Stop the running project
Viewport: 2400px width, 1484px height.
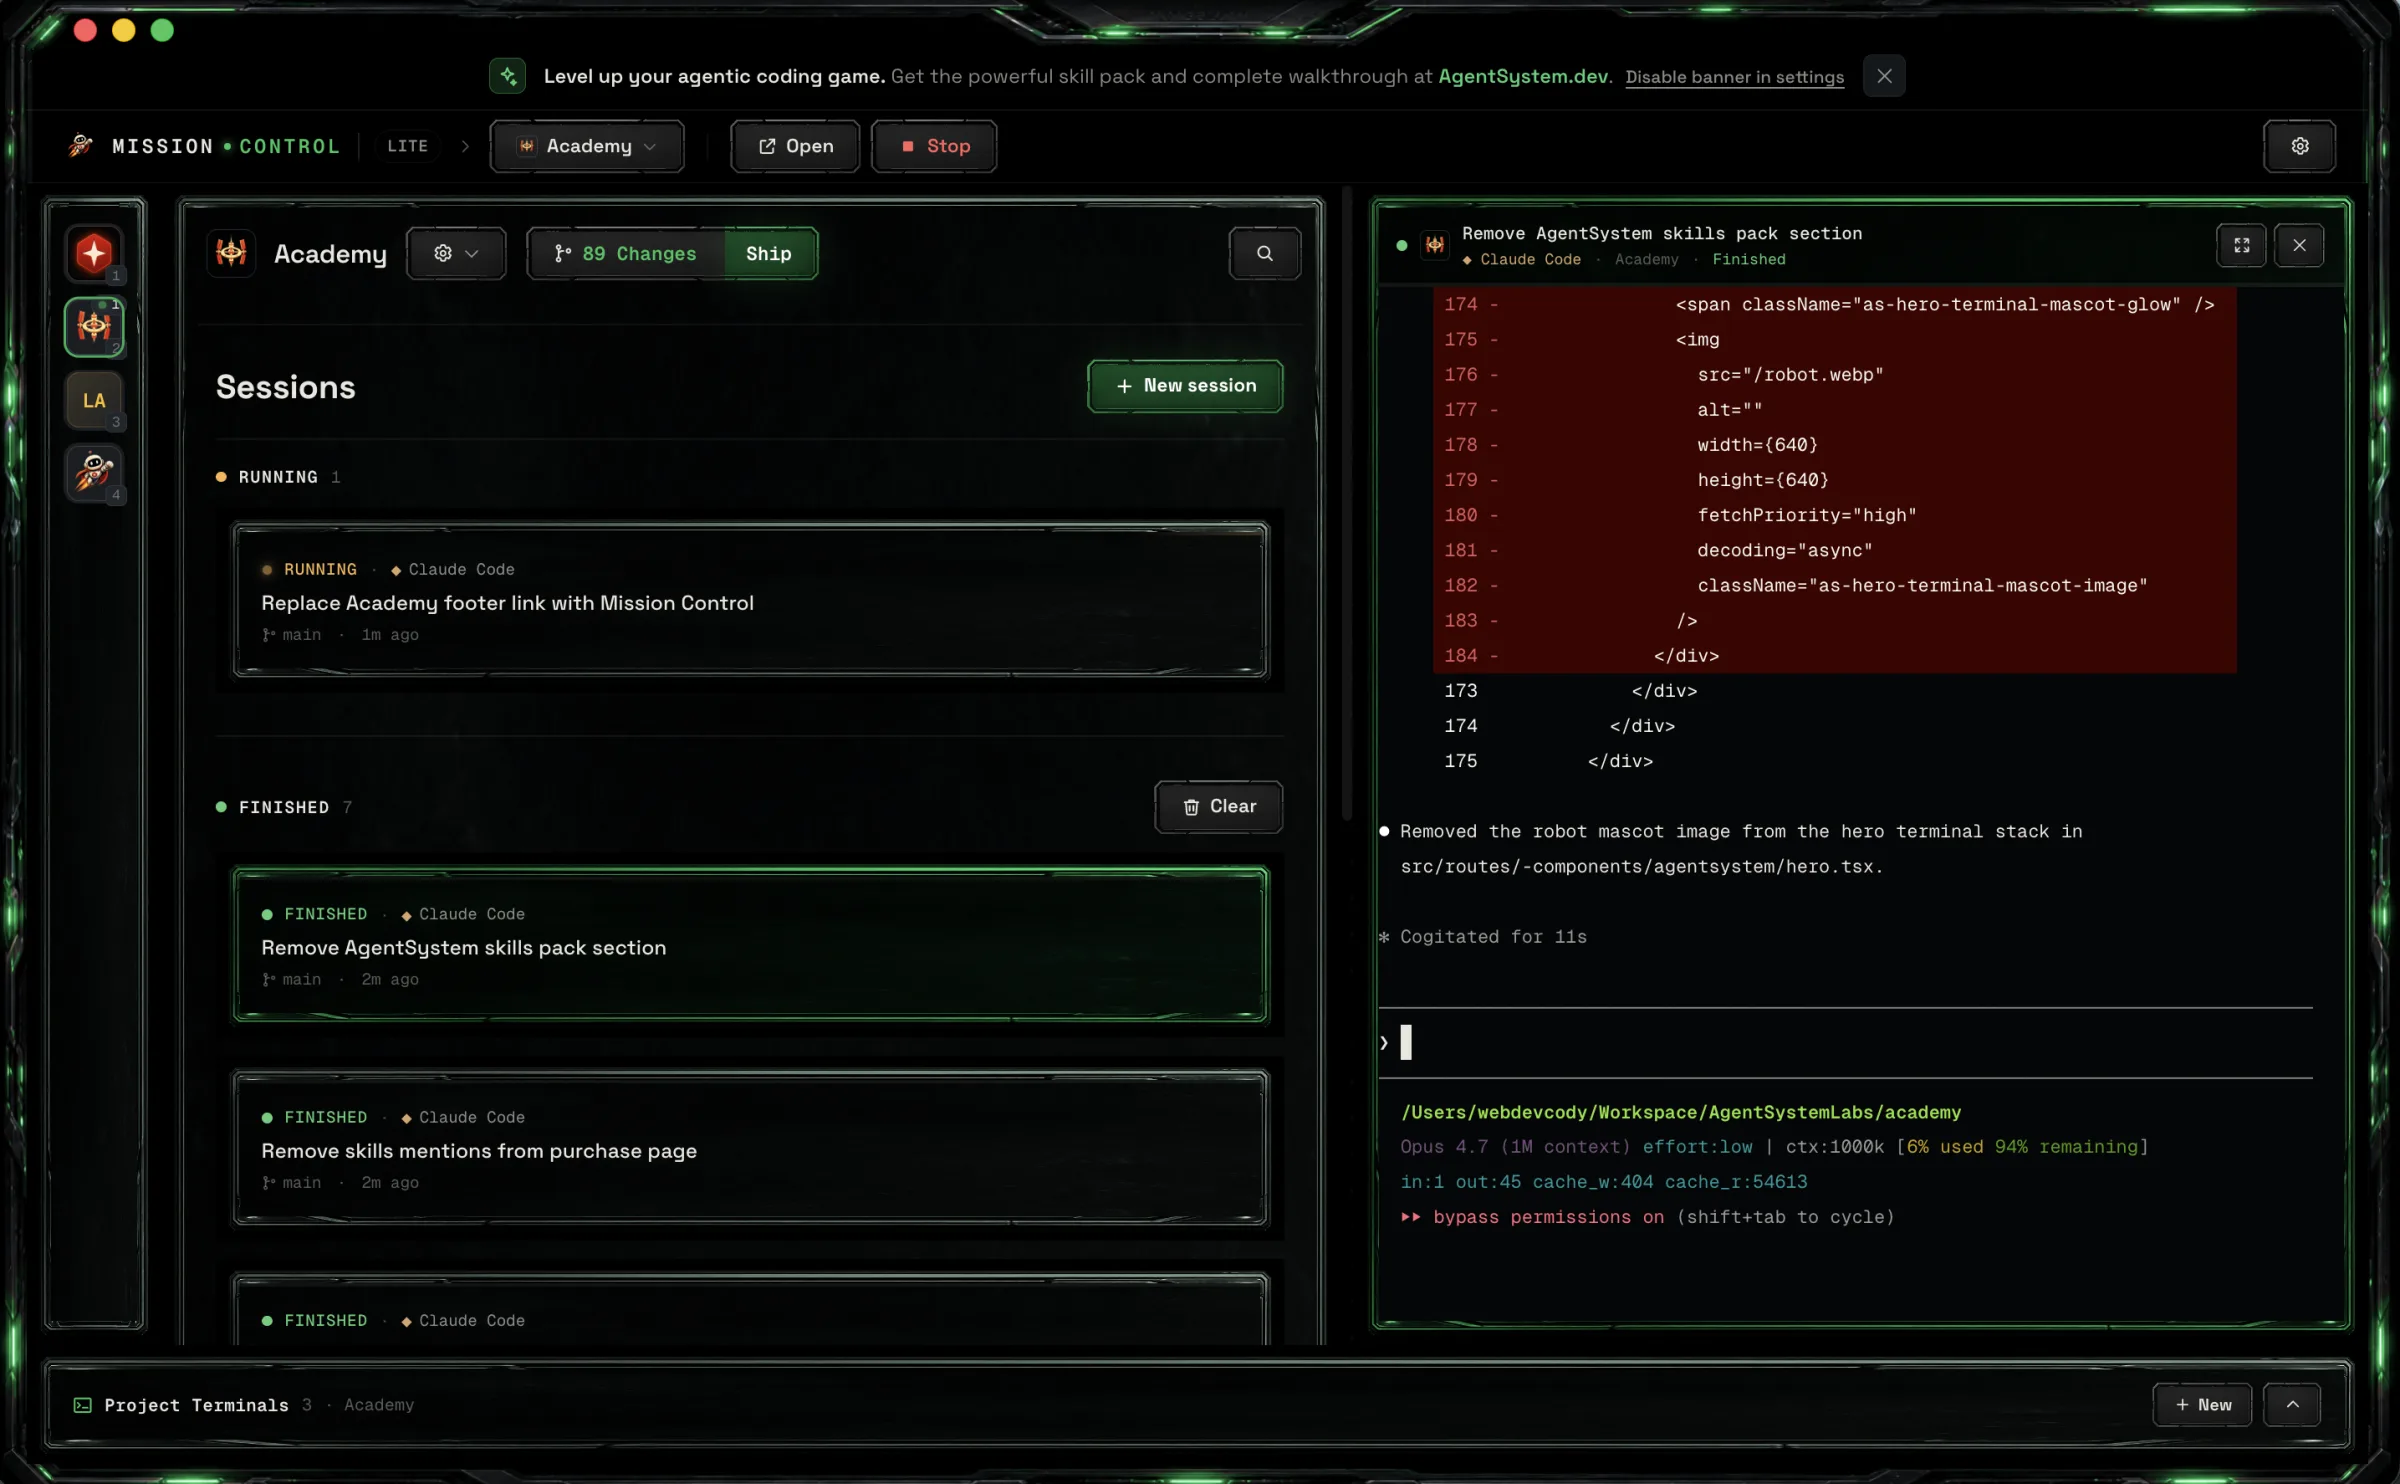934,146
